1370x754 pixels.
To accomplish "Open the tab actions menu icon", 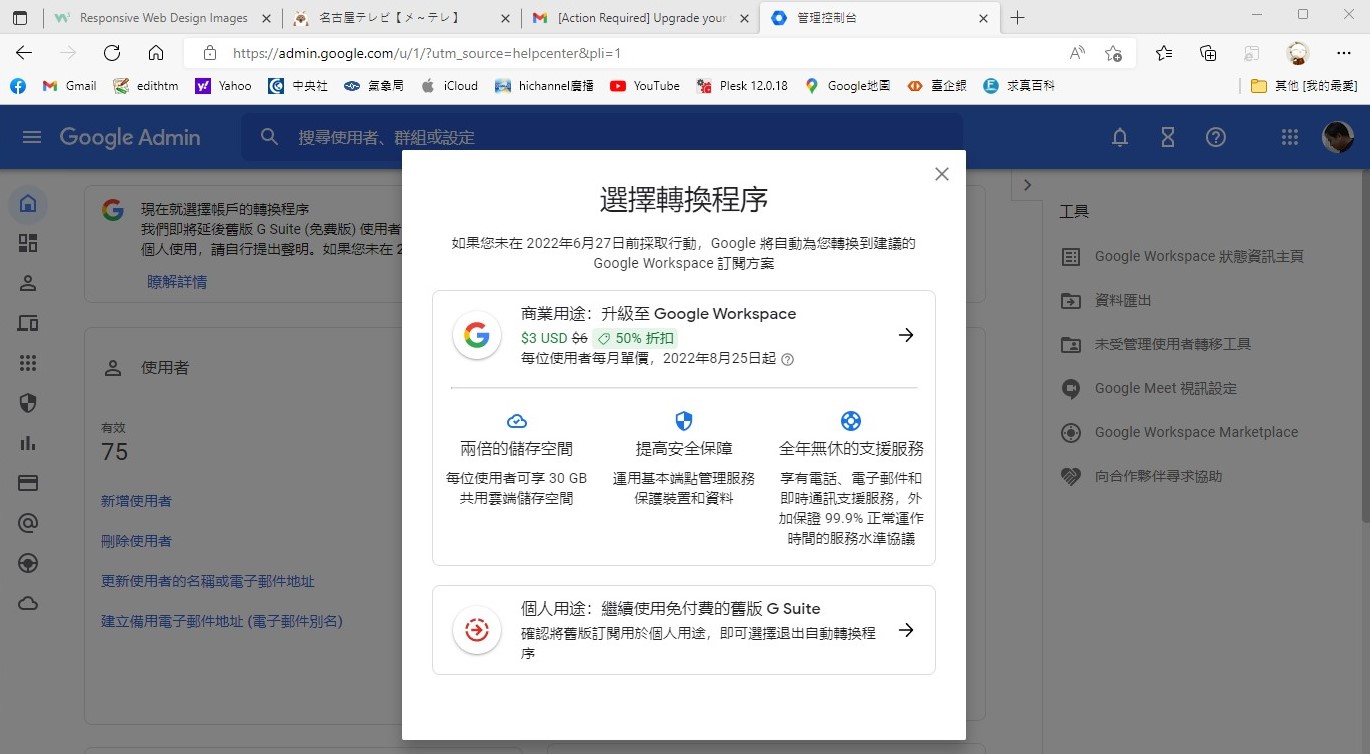I will click(20, 18).
